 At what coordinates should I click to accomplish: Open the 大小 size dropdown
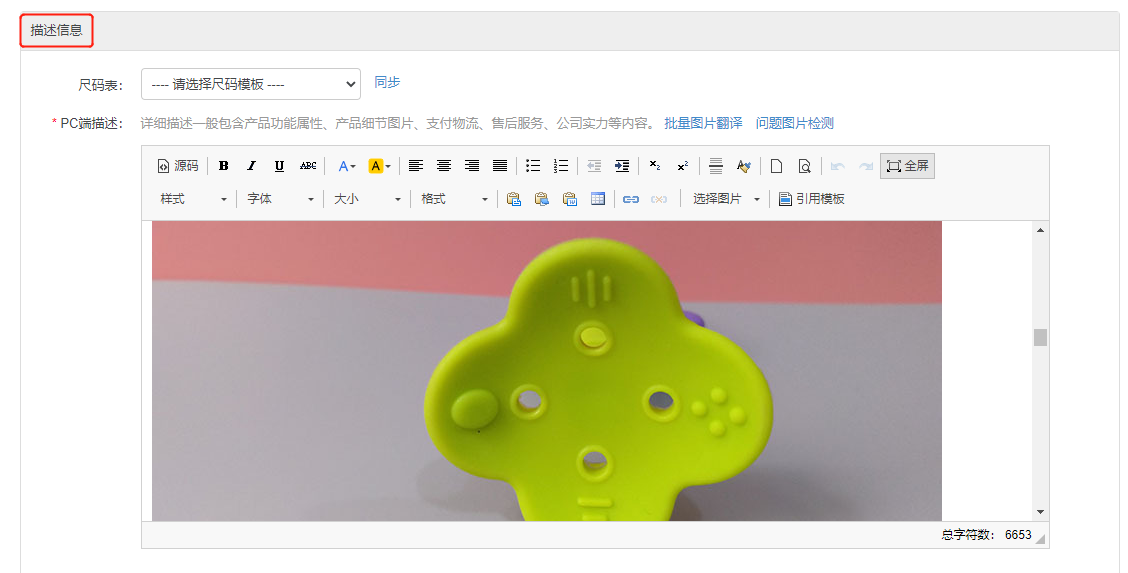click(368, 199)
